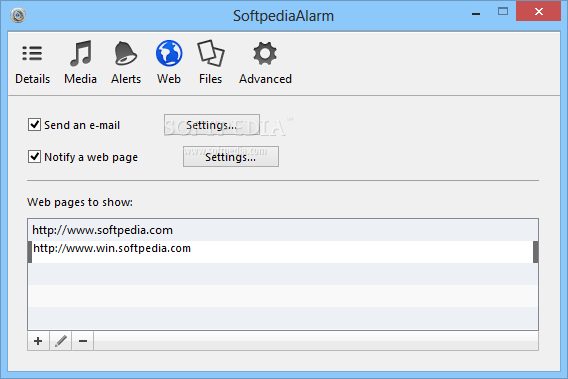Open the Files pages tab
Image resolution: width=568 pixels, height=379 pixels.
point(210,63)
